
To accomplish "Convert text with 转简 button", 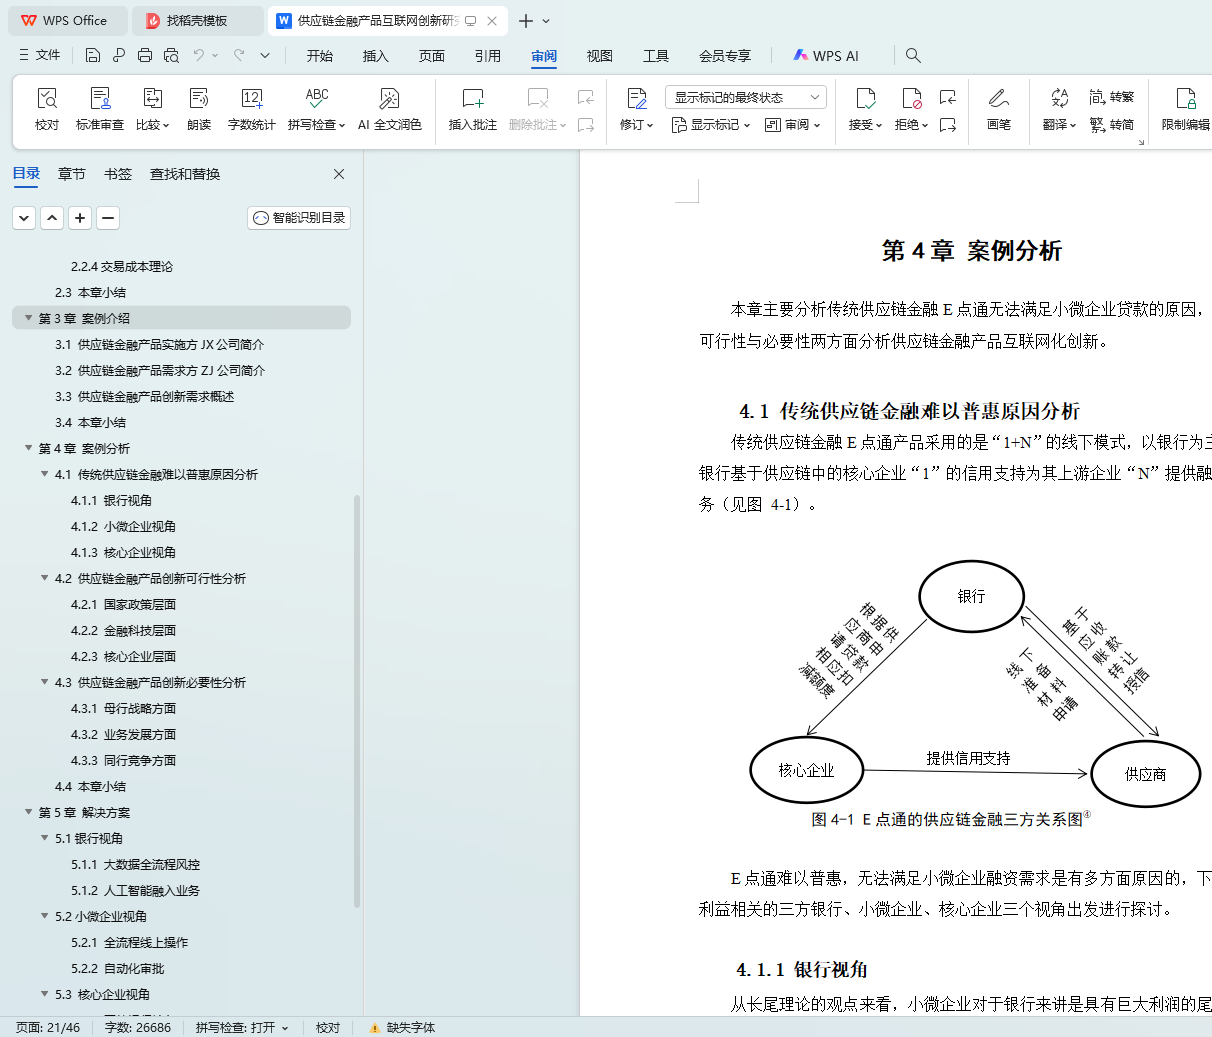I will click(1112, 125).
